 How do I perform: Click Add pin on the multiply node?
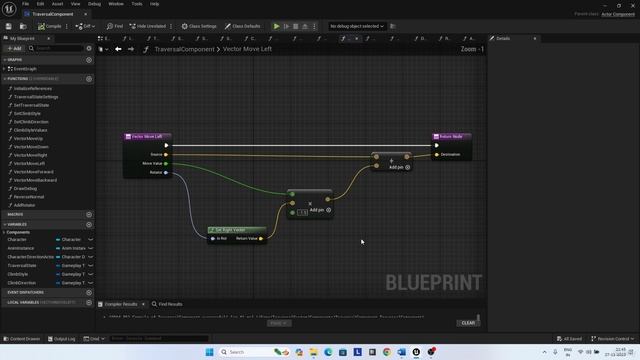[x=320, y=210]
